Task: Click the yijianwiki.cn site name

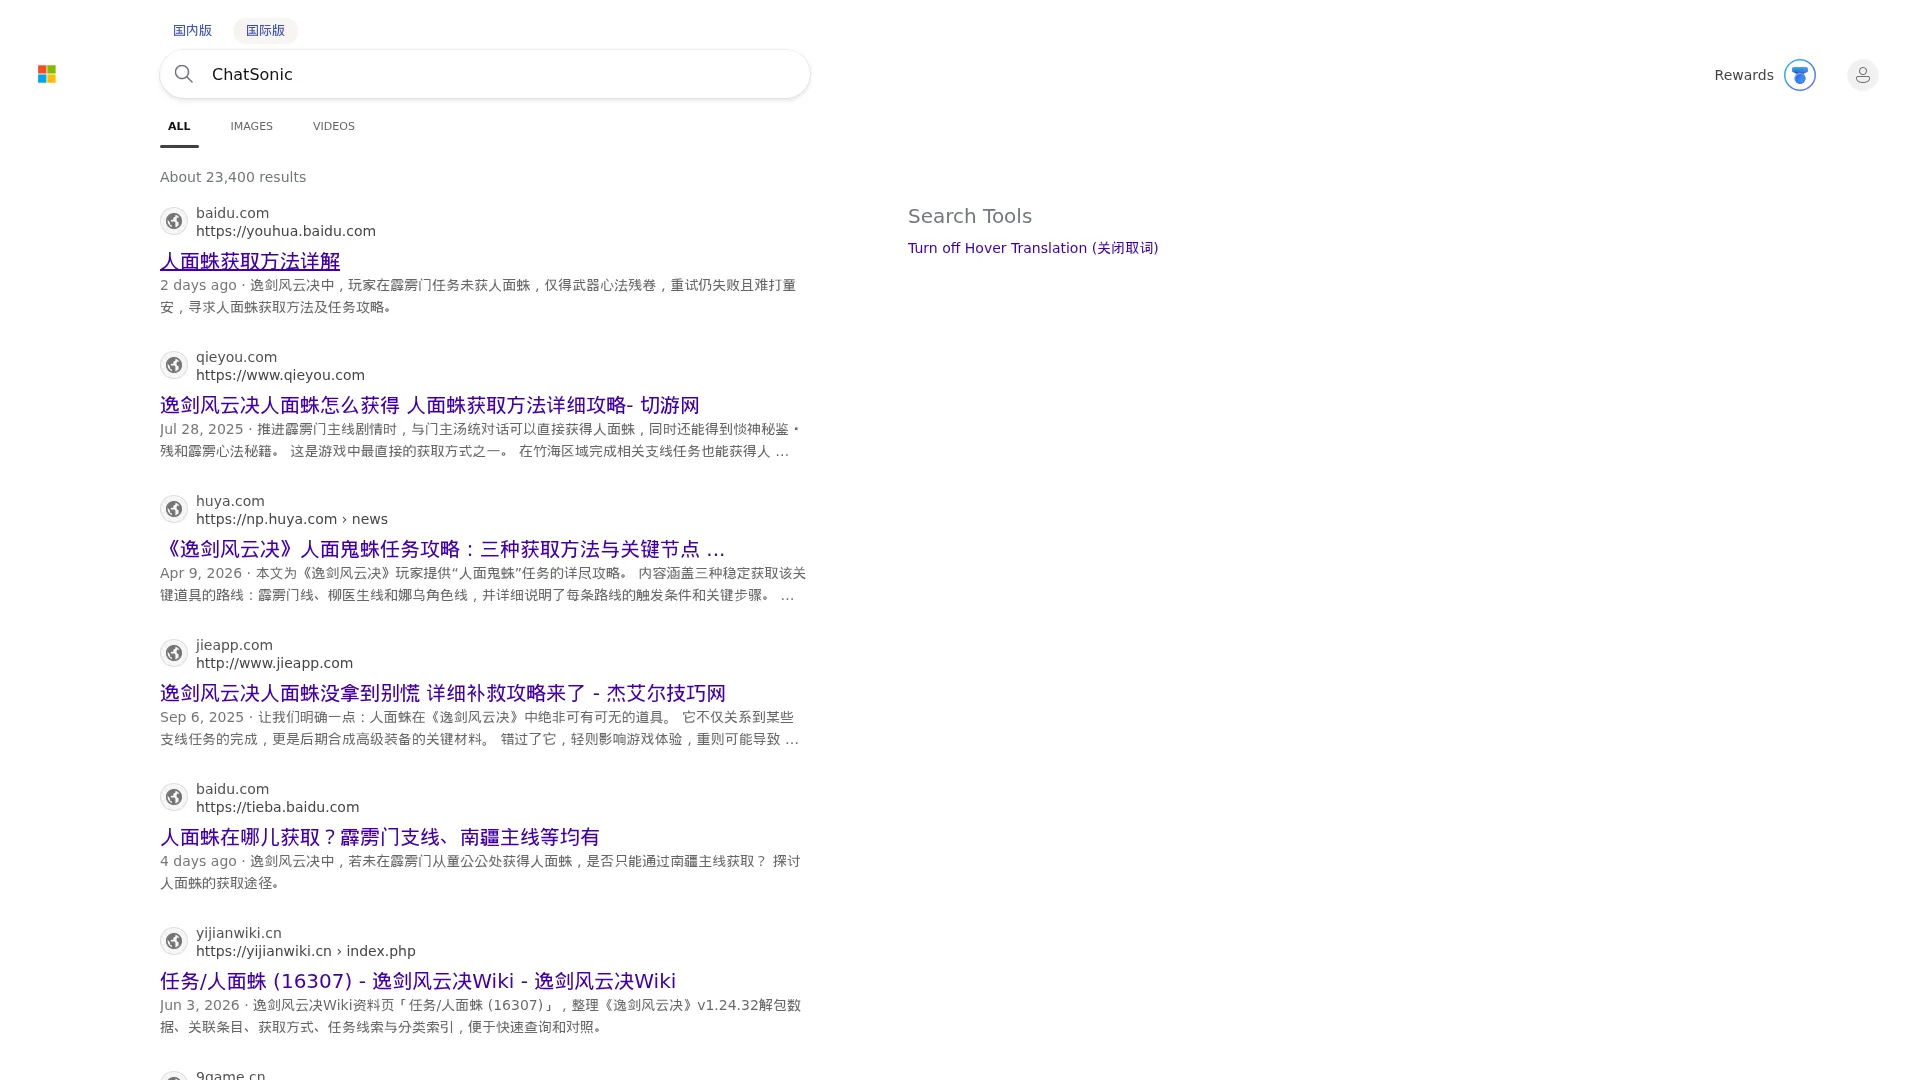Action: [239, 933]
